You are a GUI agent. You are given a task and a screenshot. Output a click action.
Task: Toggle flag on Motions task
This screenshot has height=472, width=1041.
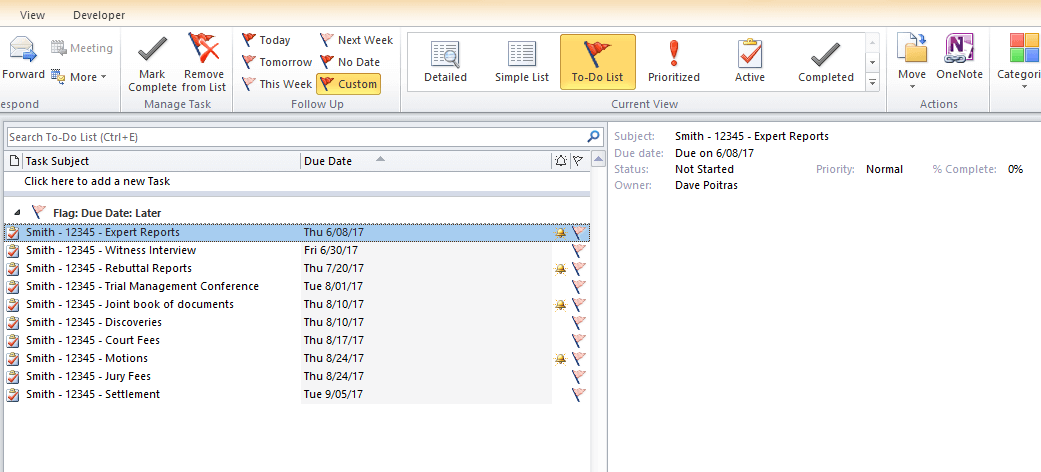[x=579, y=358]
